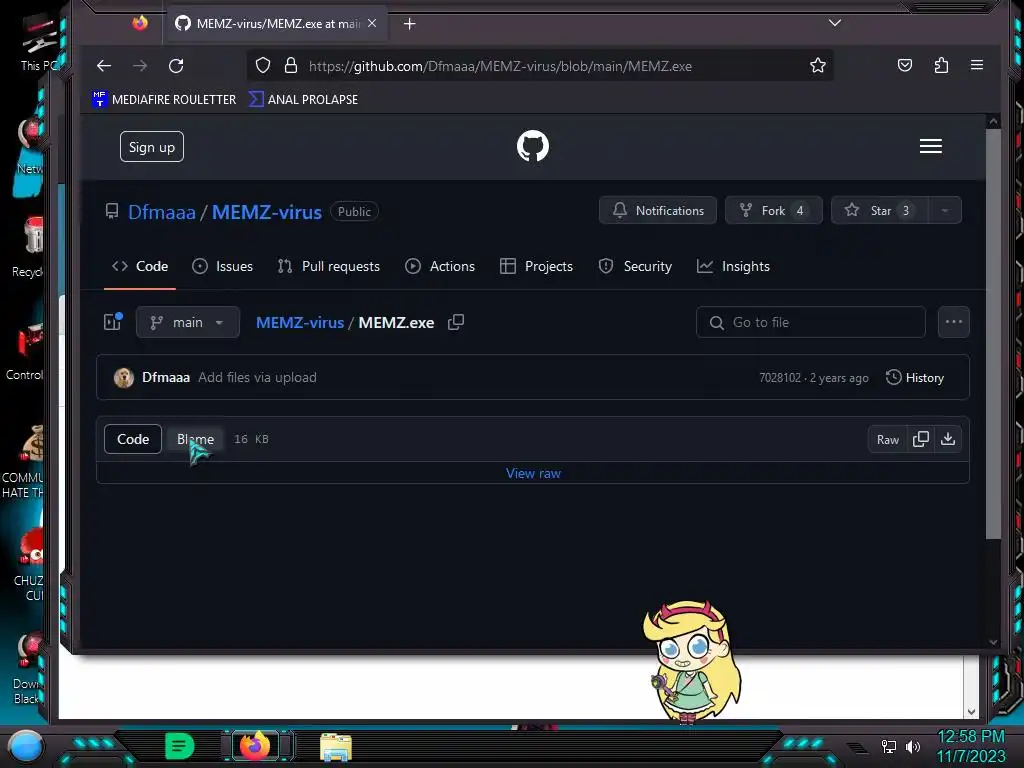The width and height of the screenshot is (1024, 768).
Task: Star the repository
Action: (879, 210)
